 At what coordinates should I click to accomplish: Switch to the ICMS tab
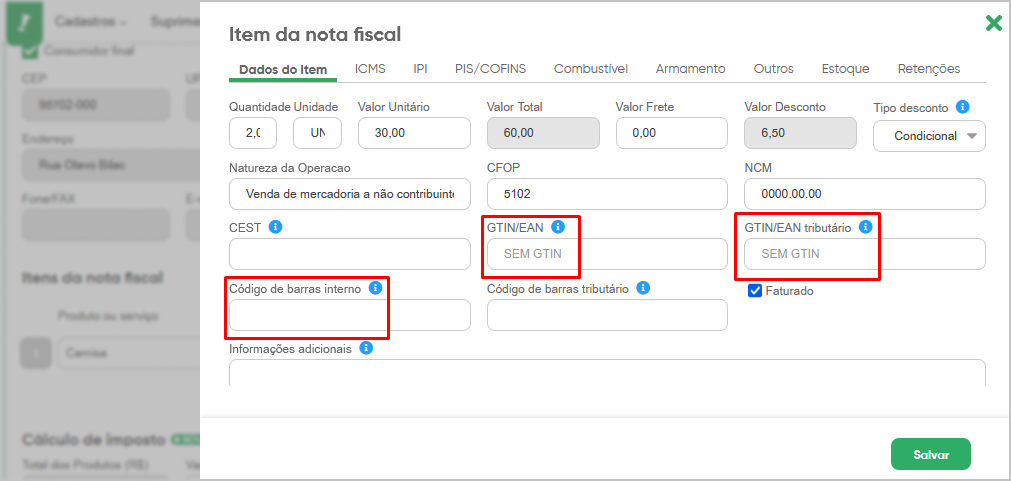pos(370,69)
